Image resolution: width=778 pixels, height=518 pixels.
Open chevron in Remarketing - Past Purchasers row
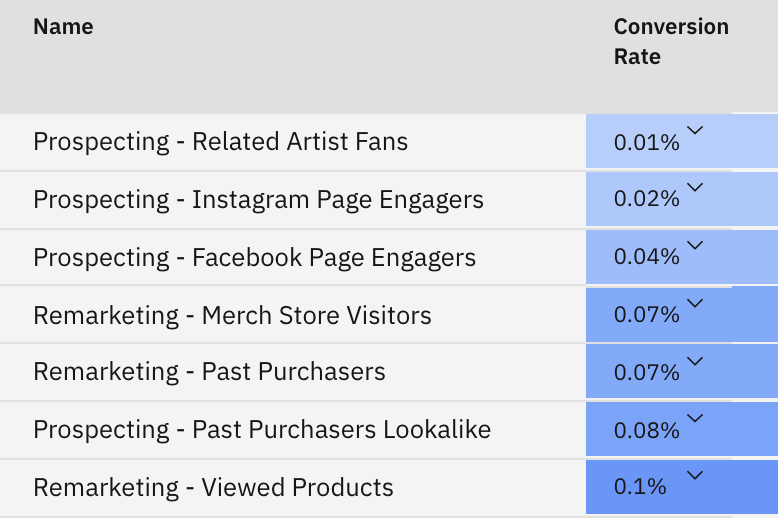pyautogui.click(x=695, y=361)
